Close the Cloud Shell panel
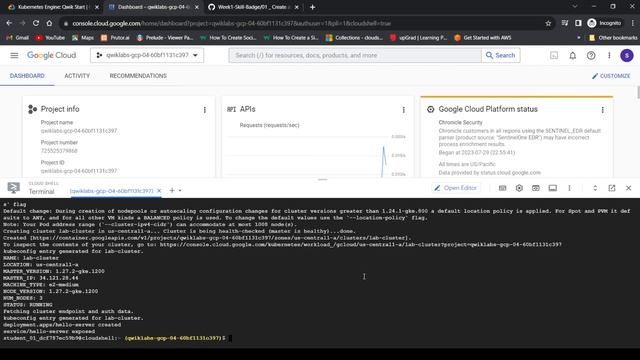 pyautogui.click(x=629, y=188)
